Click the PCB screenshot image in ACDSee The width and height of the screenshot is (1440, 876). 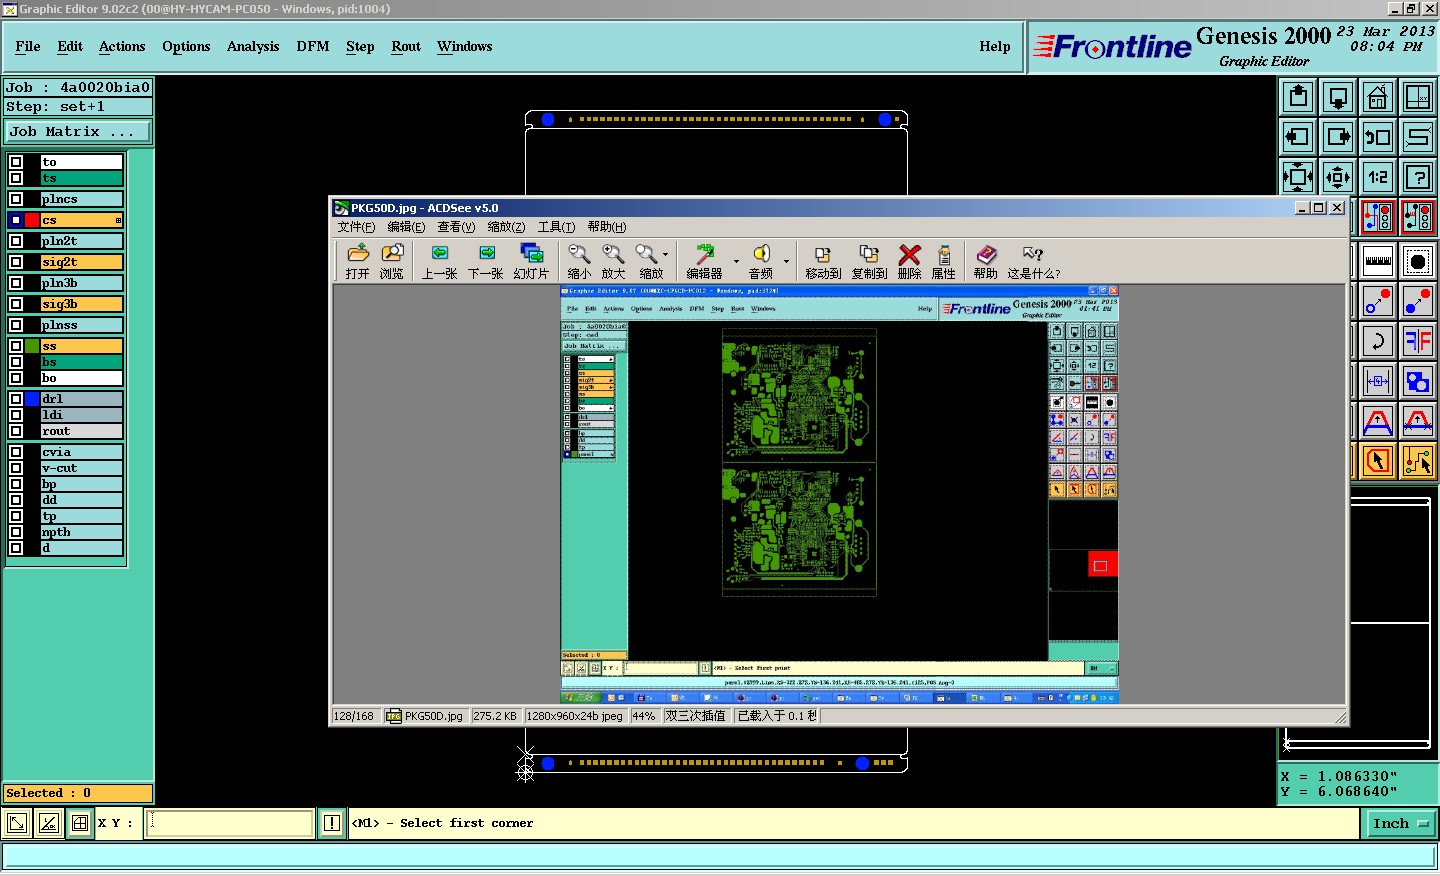point(839,495)
